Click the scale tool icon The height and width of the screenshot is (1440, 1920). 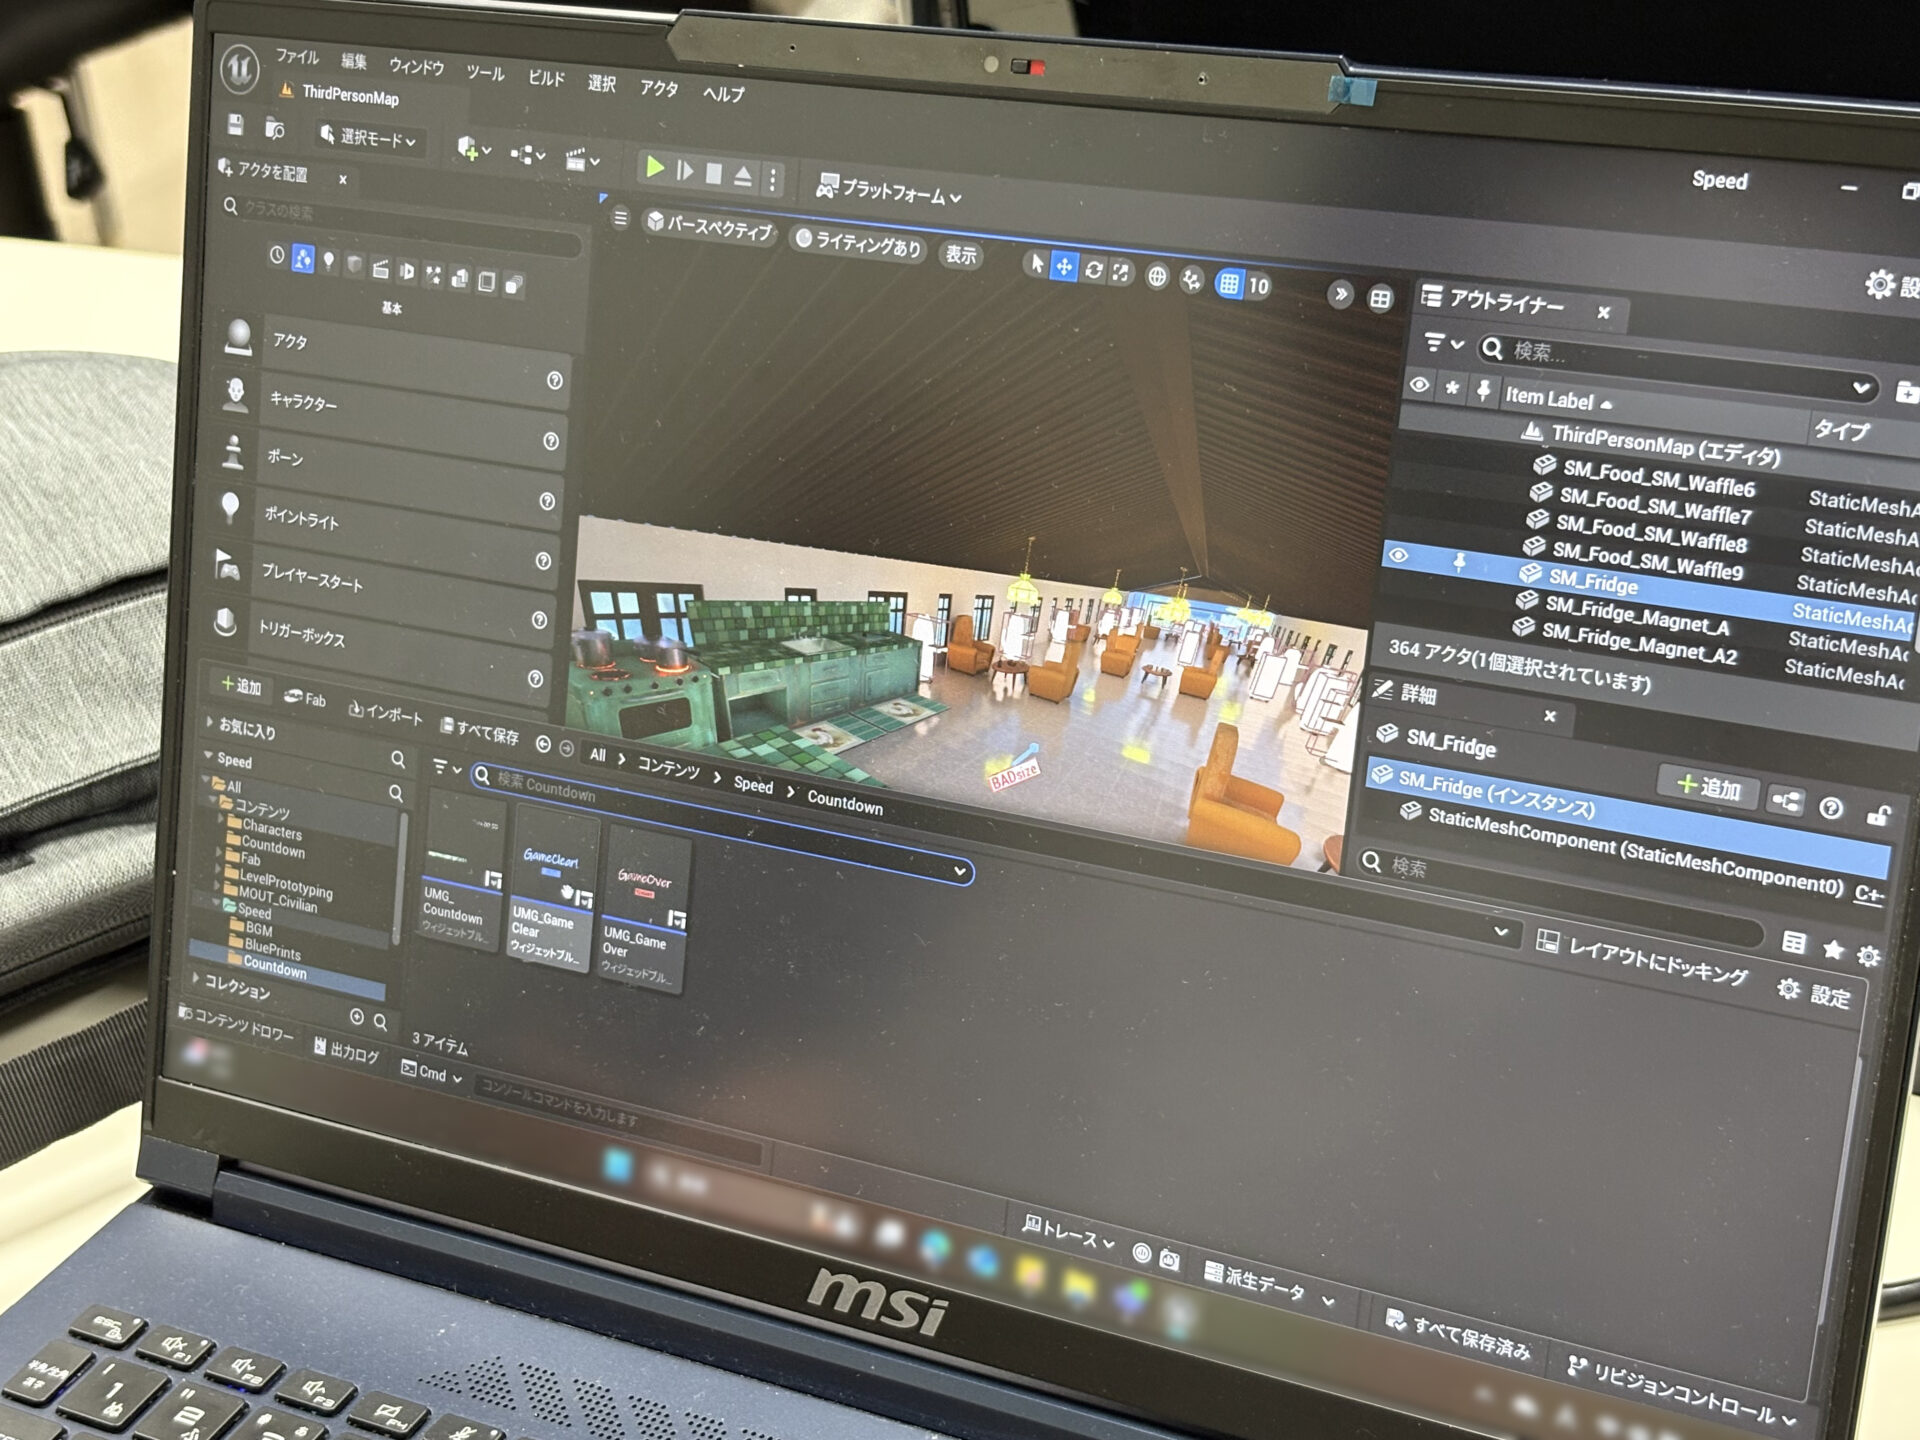coord(1121,272)
